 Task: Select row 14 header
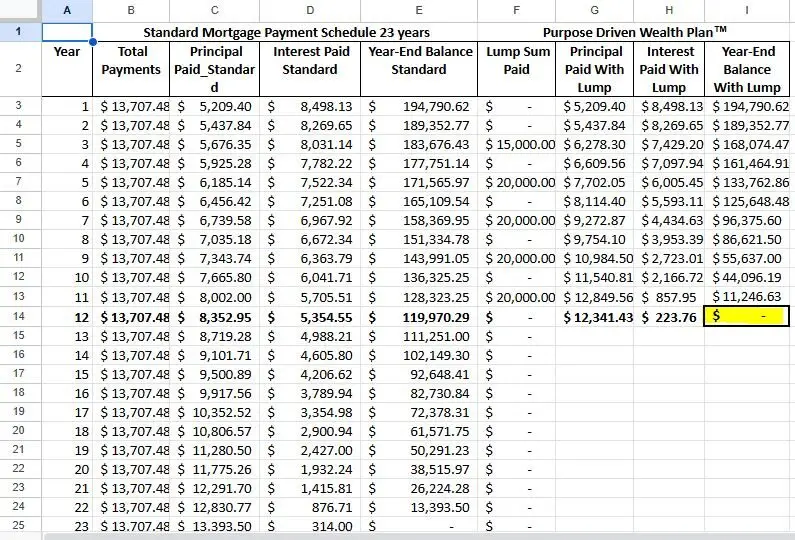pos(20,316)
